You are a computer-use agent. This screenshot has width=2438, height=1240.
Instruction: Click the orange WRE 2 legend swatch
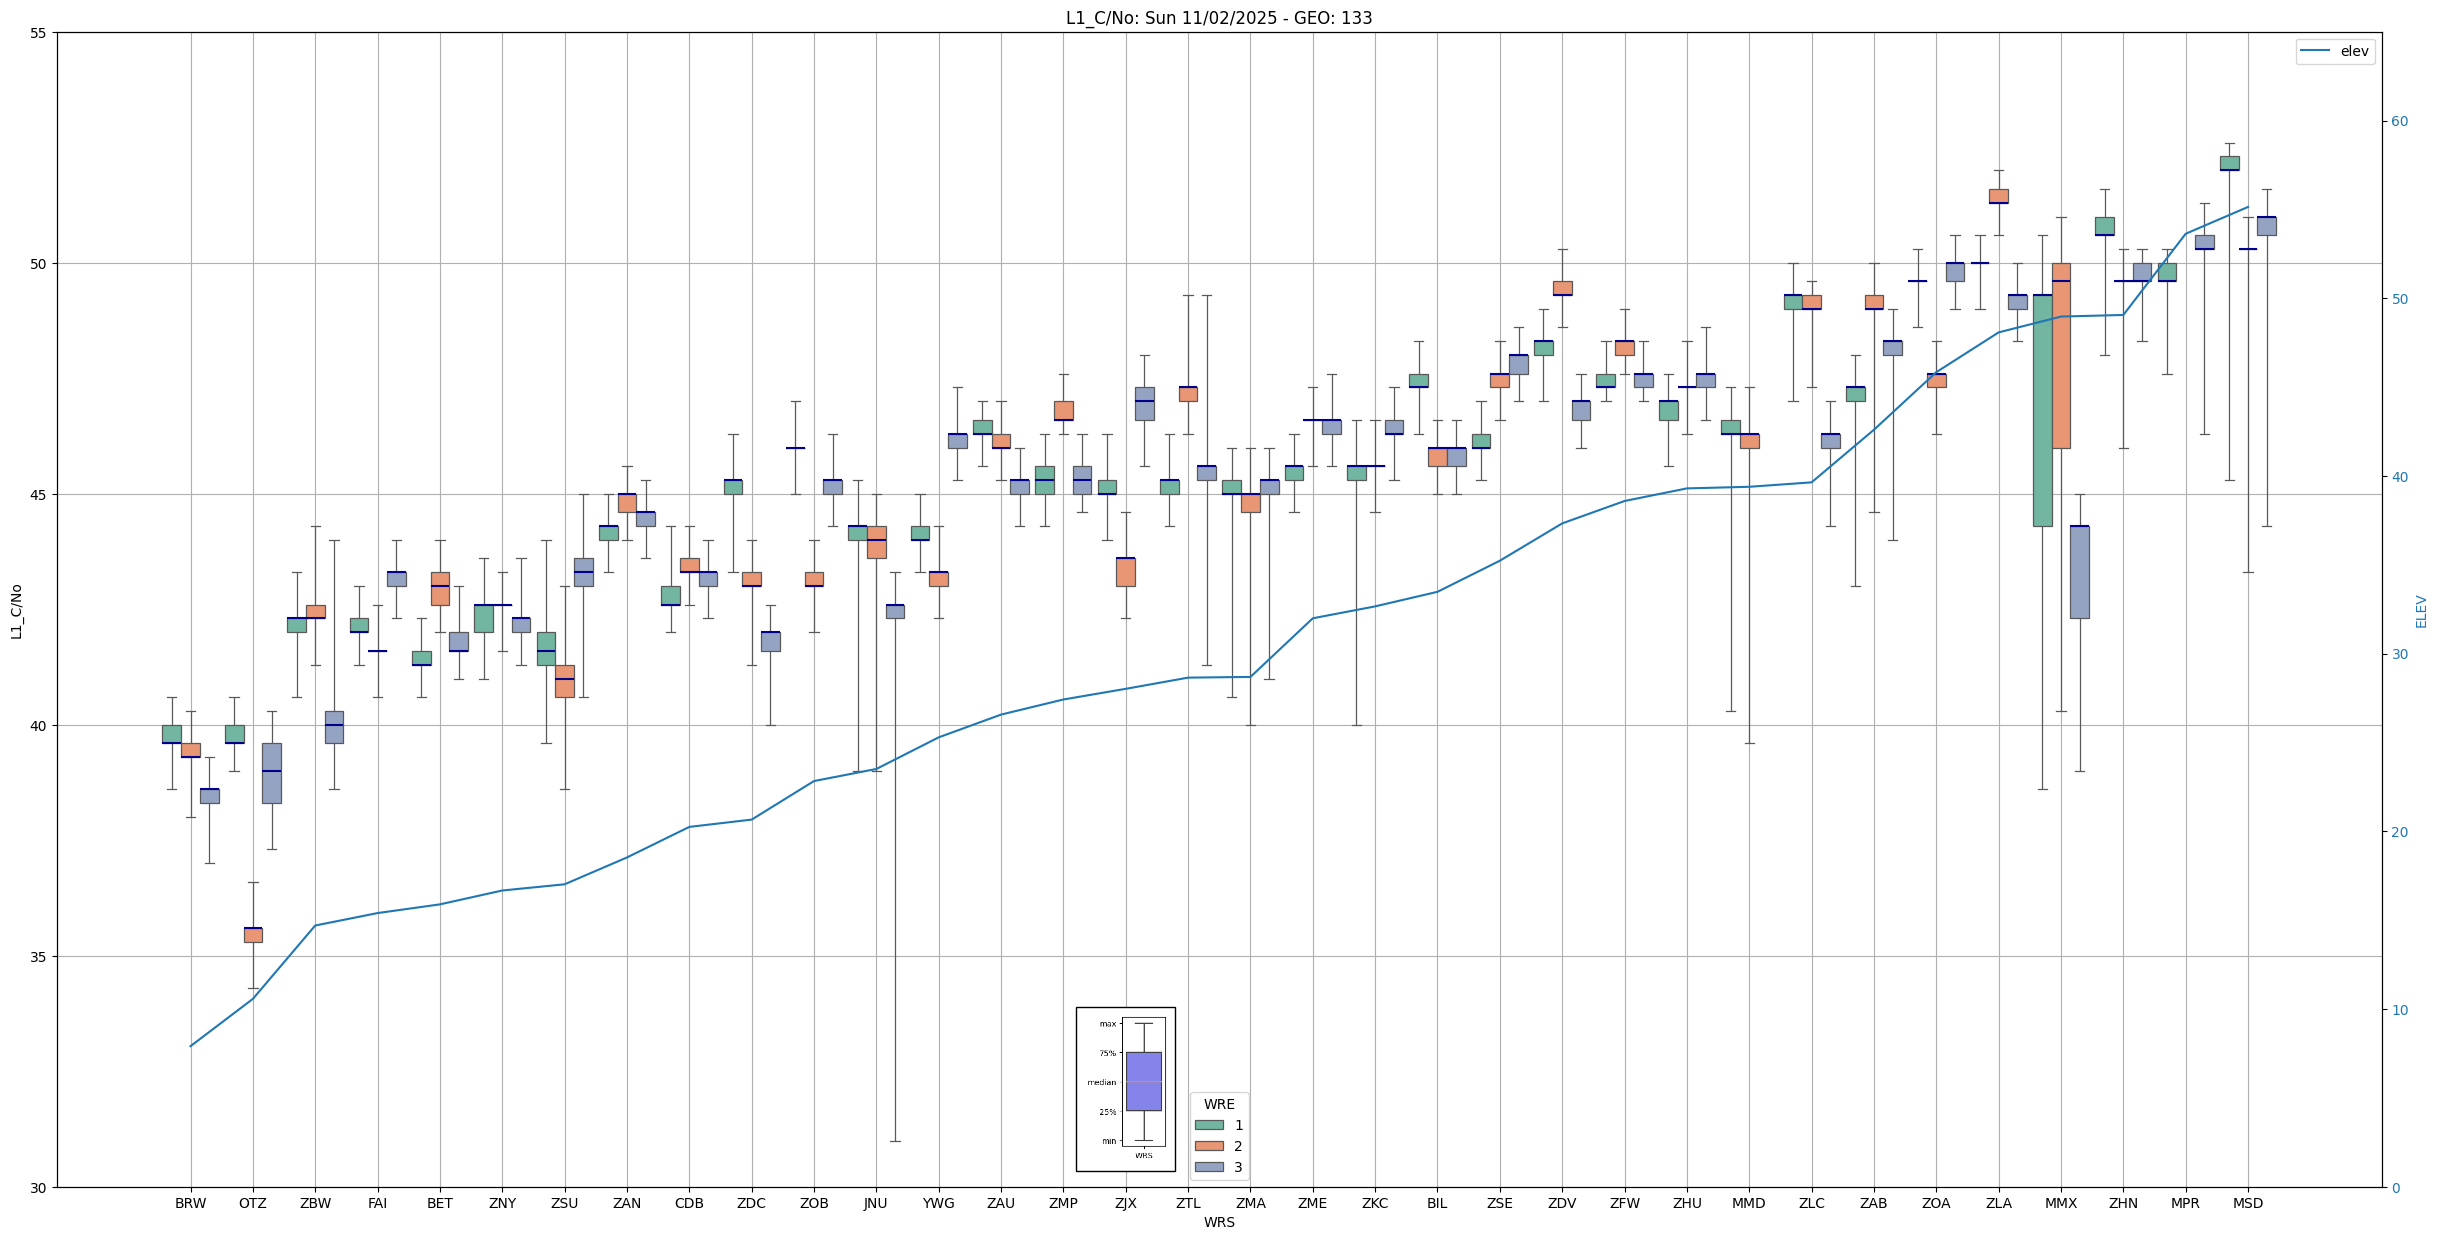point(1208,1146)
